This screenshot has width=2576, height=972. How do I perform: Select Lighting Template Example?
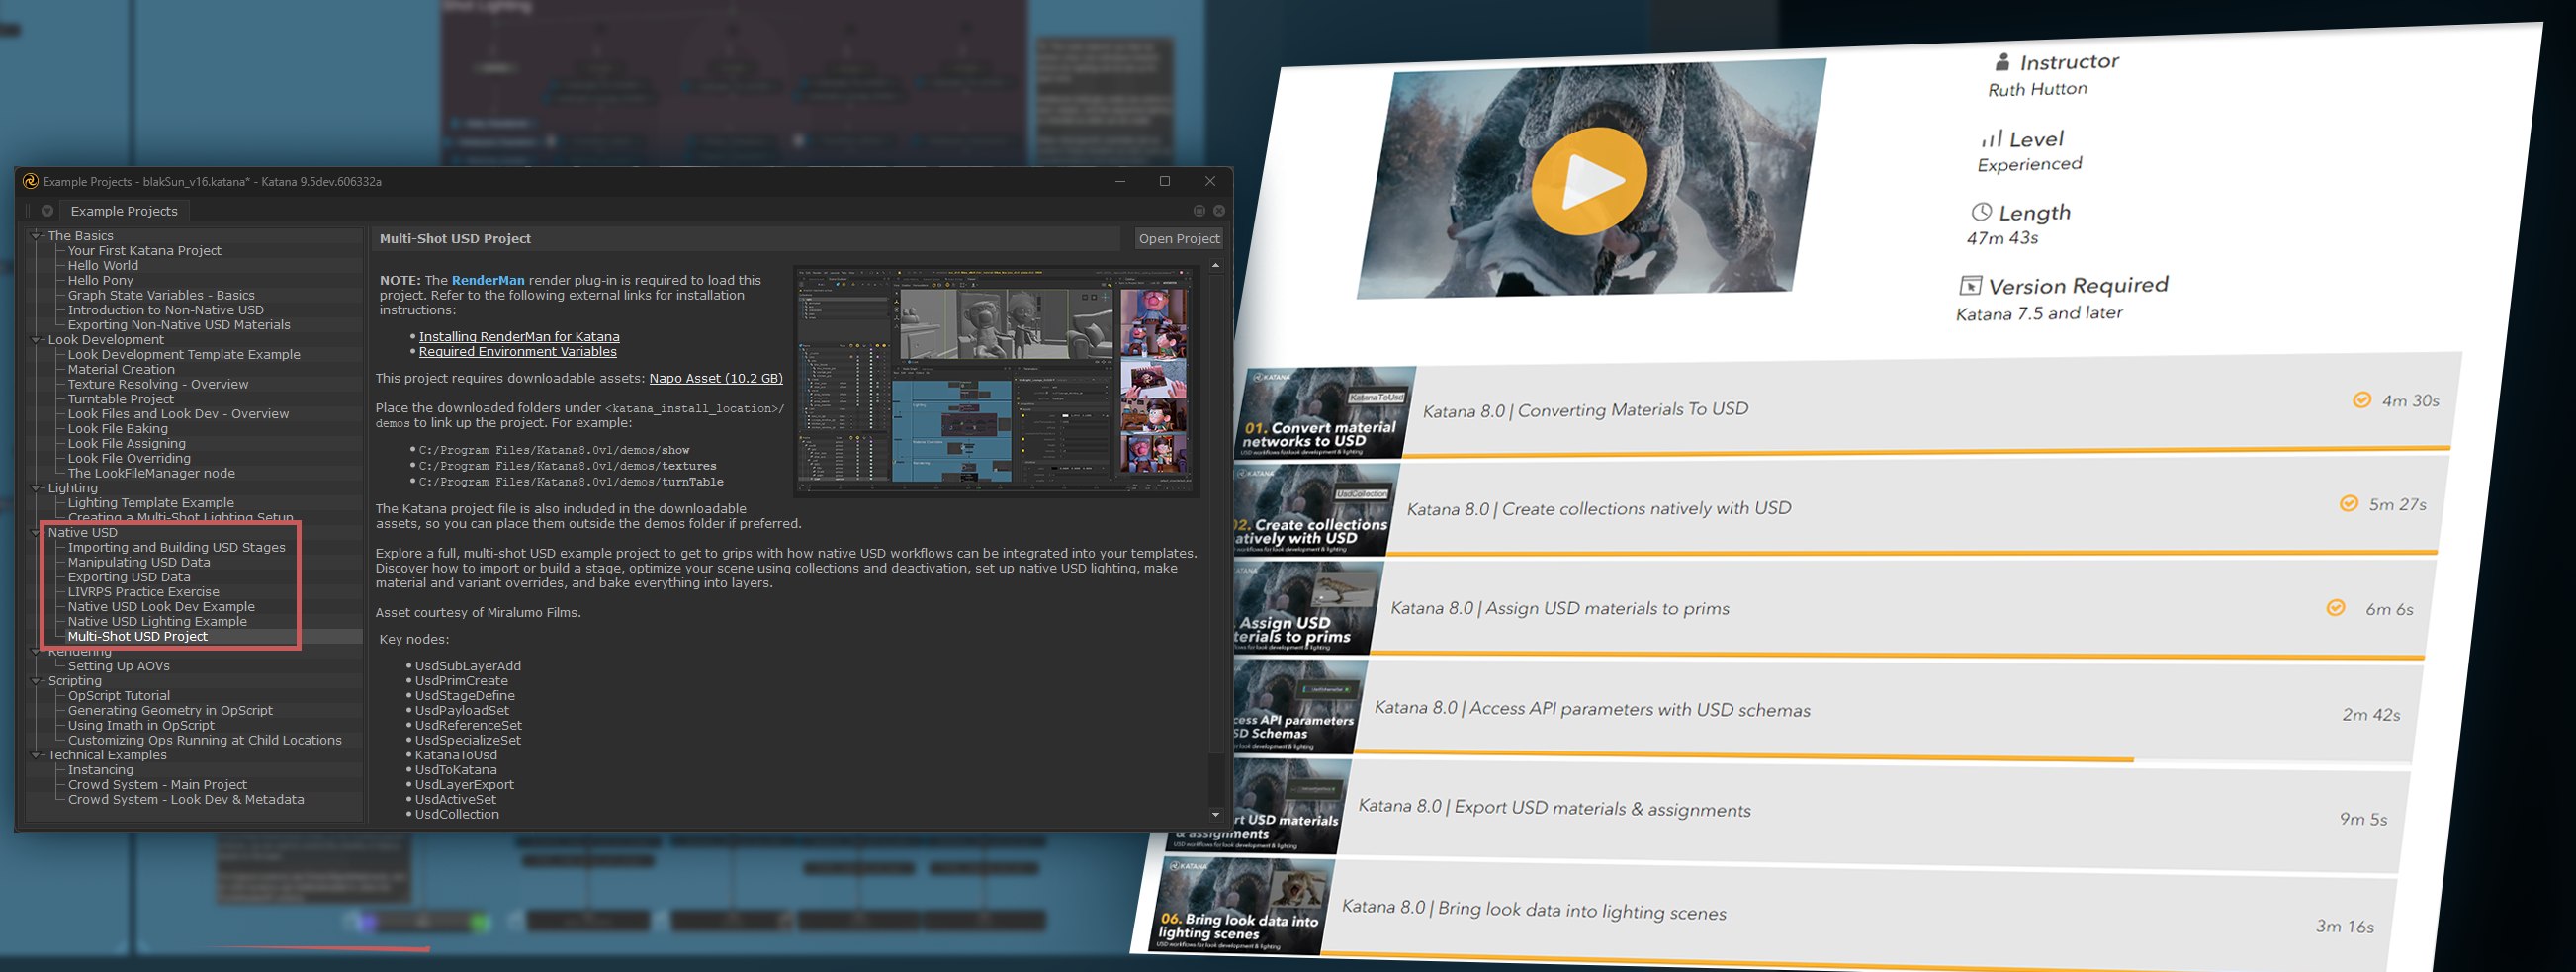point(151,503)
